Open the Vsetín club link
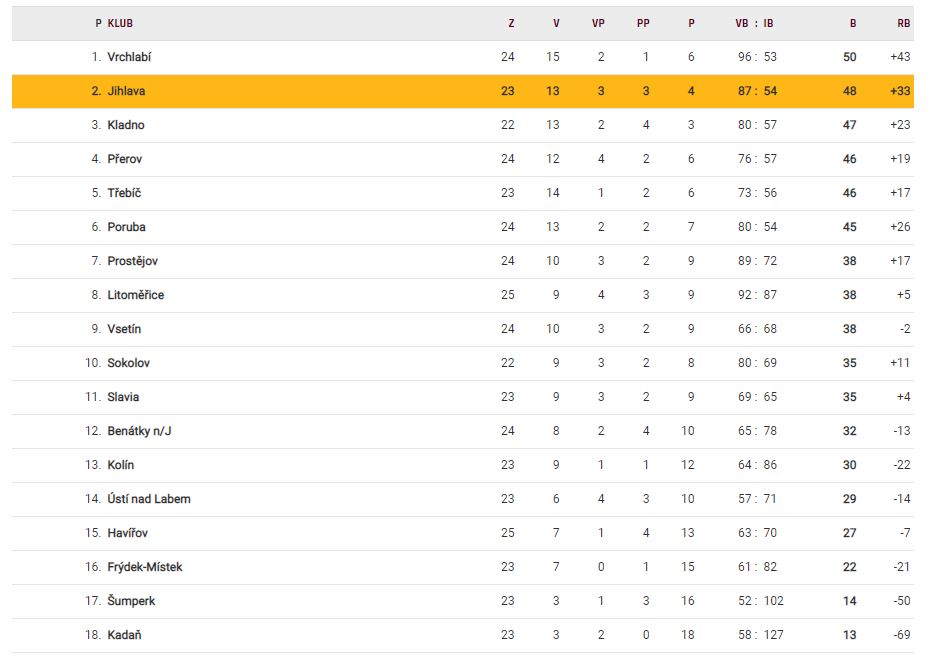The height and width of the screenshot is (659, 928). click(125, 329)
